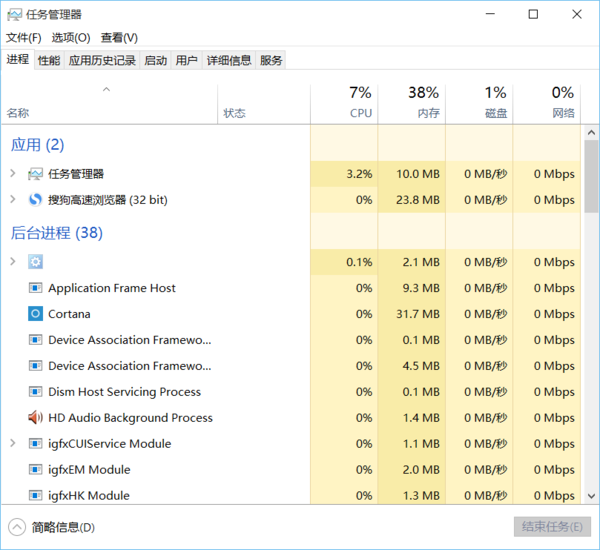The height and width of the screenshot is (550, 600).
Task: Click the 31.7 MB memory cell
Action: [x=412, y=314]
